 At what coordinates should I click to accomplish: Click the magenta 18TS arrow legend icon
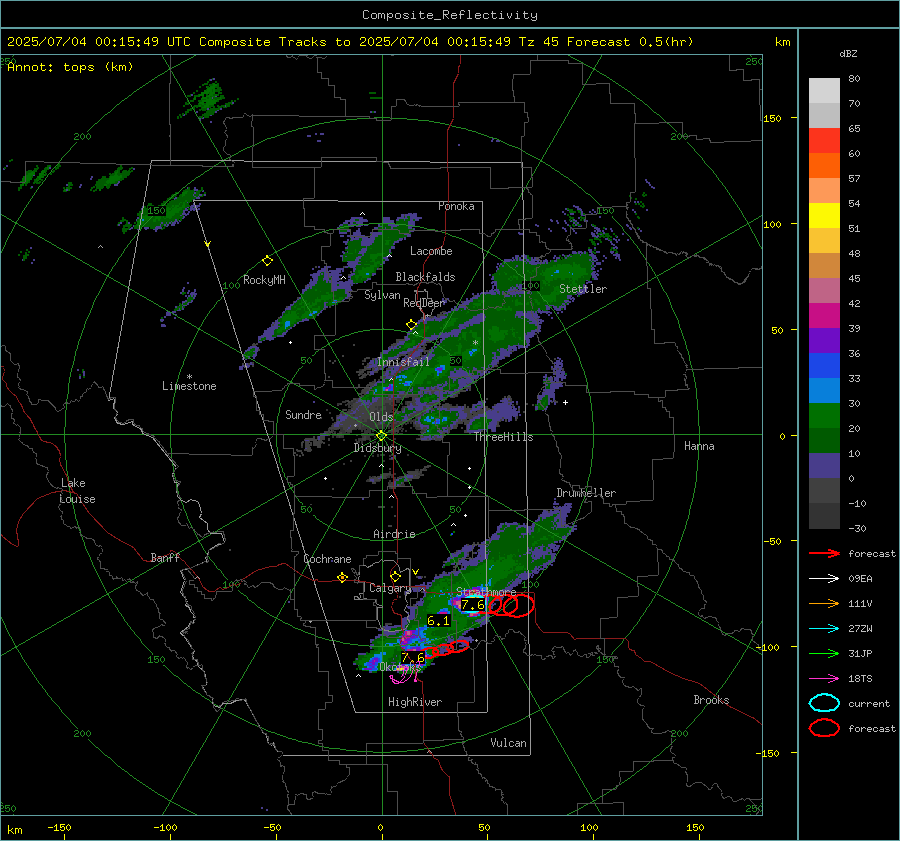click(x=824, y=678)
